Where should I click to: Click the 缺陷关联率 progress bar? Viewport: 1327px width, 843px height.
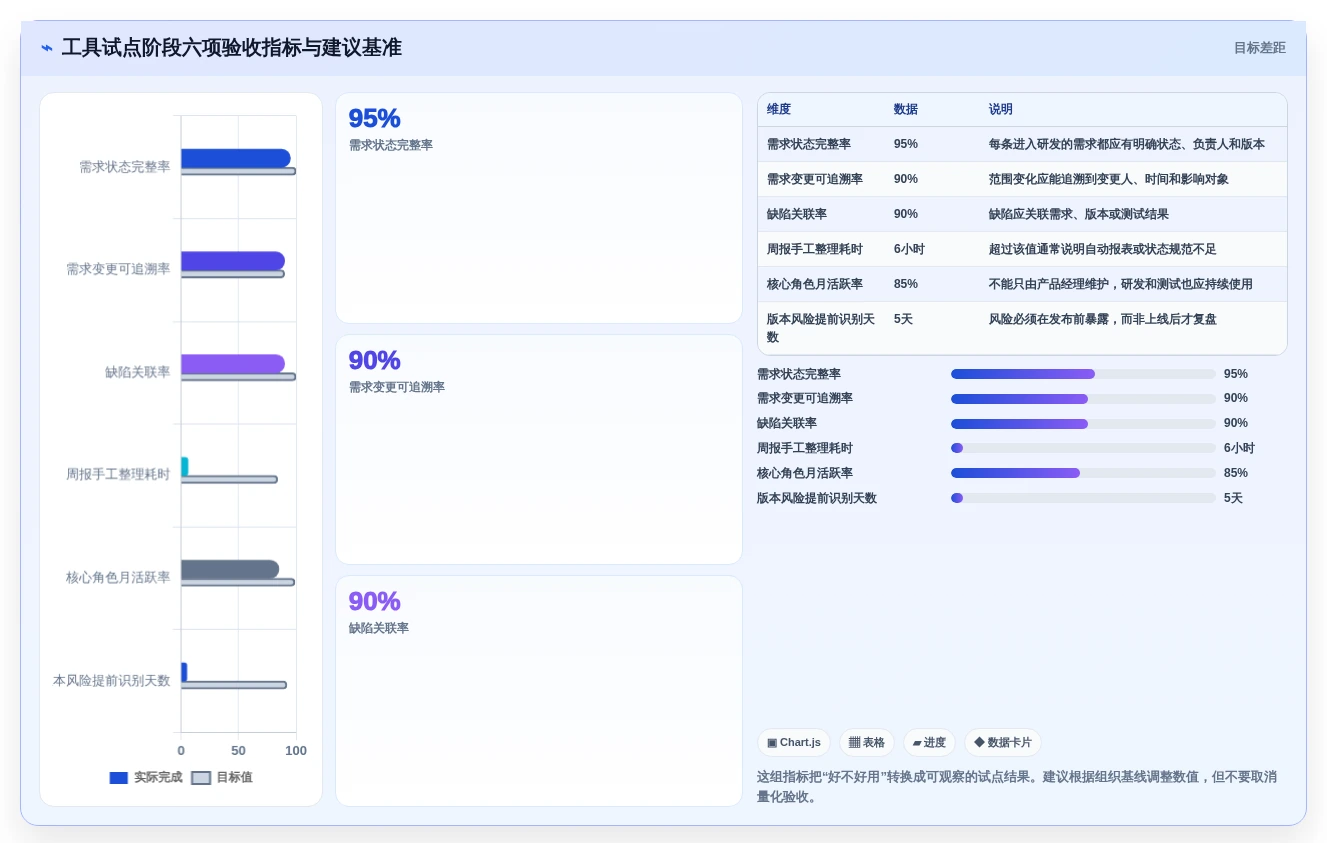point(1083,423)
